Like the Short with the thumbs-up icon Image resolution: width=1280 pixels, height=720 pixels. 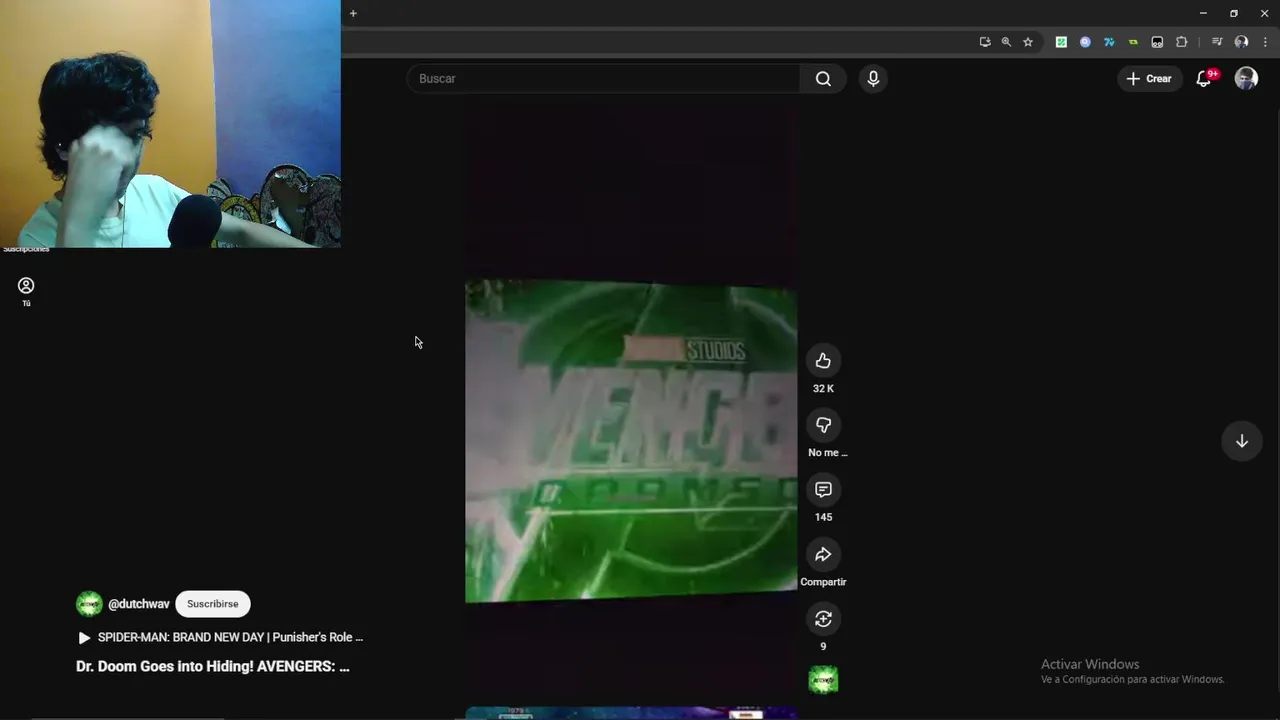click(823, 361)
